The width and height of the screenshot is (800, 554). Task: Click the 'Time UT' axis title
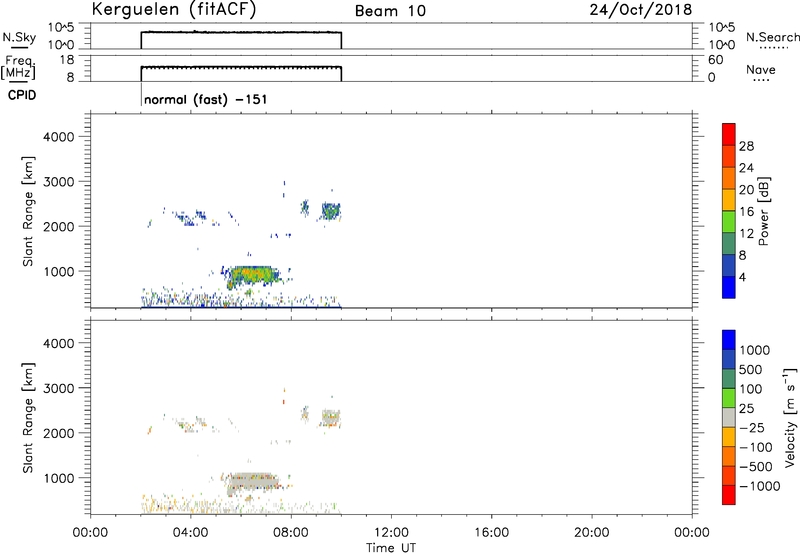point(391,548)
